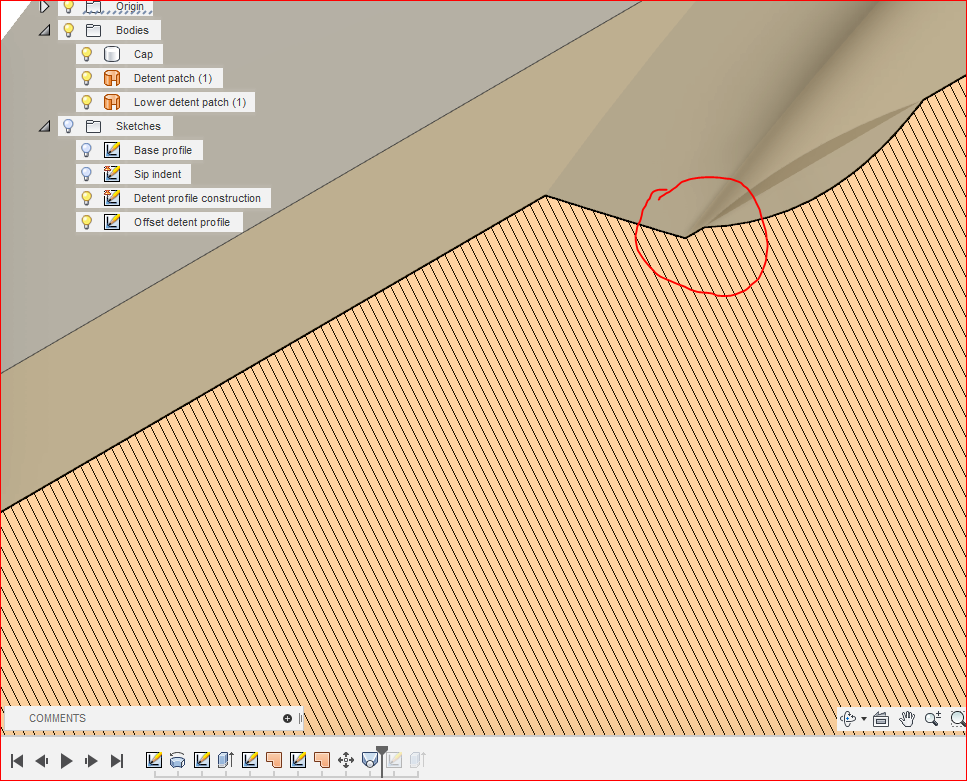Click Detent profile construction sketch icon
Image resolution: width=967 pixels, height=781 pixels.
[x=112, y=198]
